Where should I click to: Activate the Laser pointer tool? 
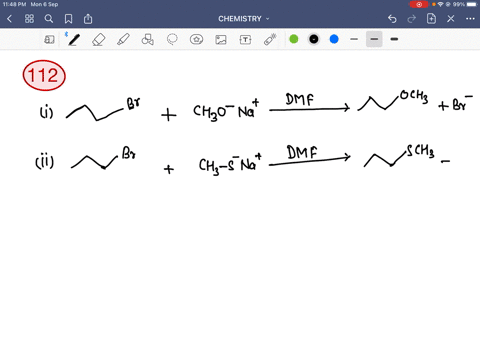point(270,39)
